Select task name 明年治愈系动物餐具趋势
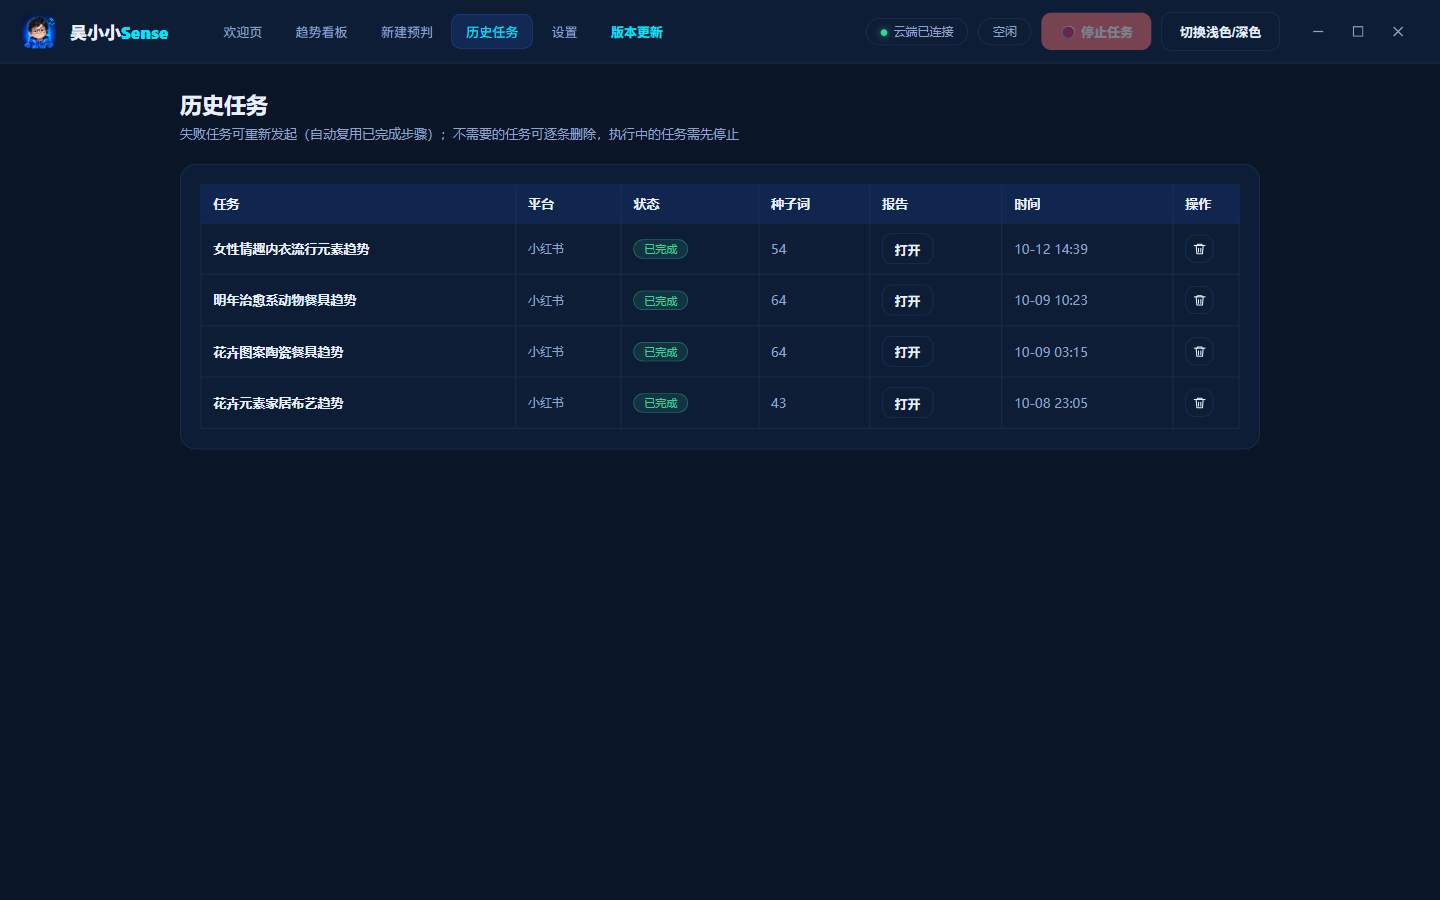The image size is (1440, 900). point(284,300)
